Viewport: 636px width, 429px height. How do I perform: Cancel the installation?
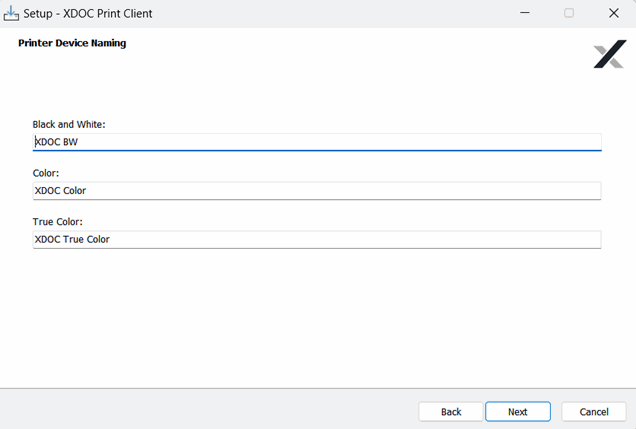[594, 411]
